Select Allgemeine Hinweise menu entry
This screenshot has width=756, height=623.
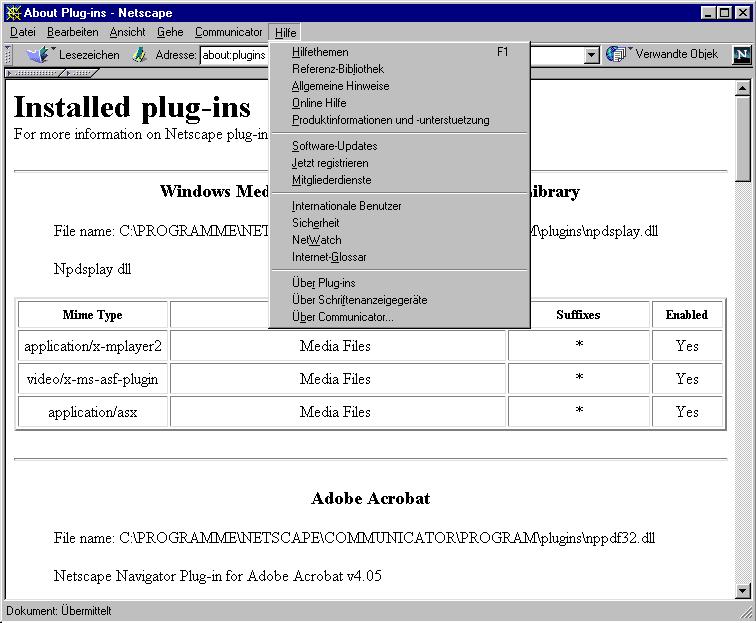399,86
